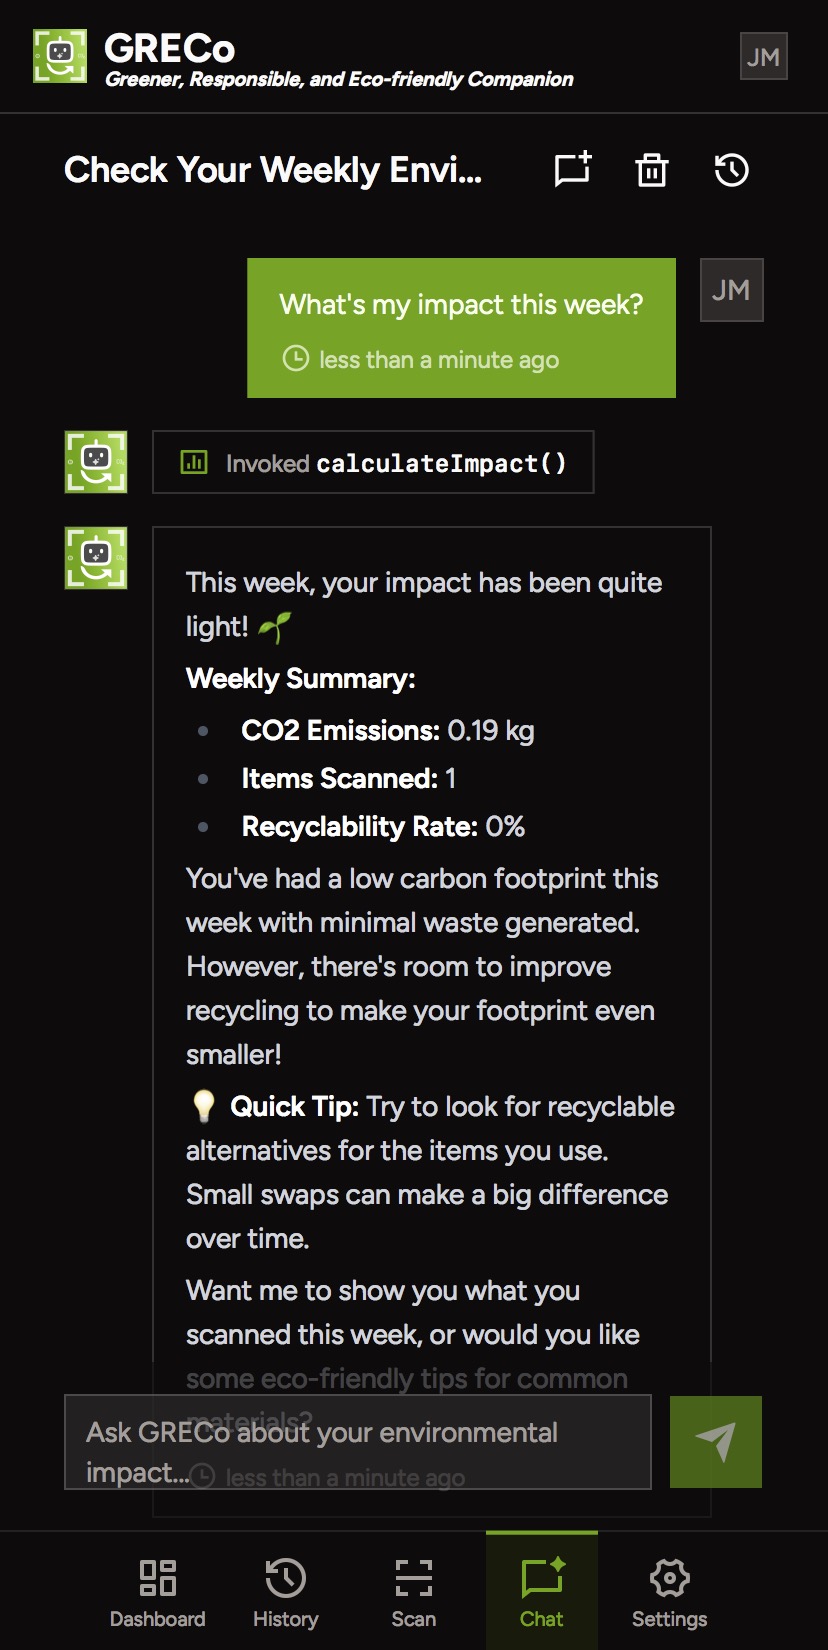Click the "What's my impact this week?" message
Image resolution: width=828 pixels, height=1650 pixels.
click(461, 305)
